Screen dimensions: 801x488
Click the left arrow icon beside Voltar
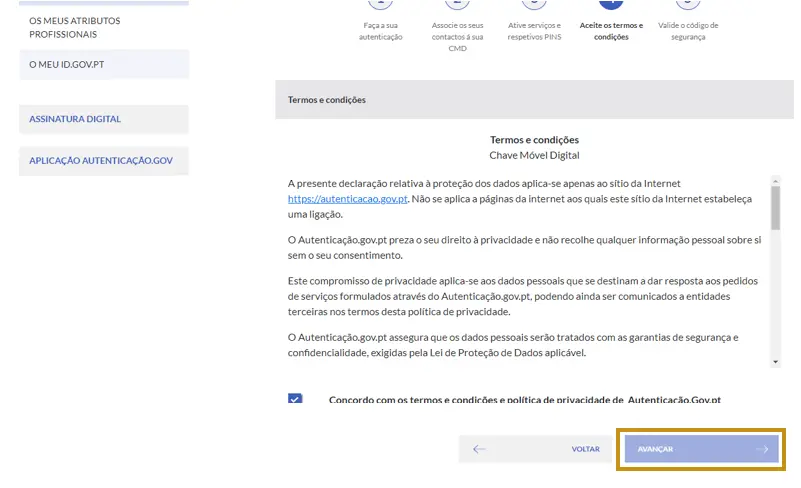(479, 449)
